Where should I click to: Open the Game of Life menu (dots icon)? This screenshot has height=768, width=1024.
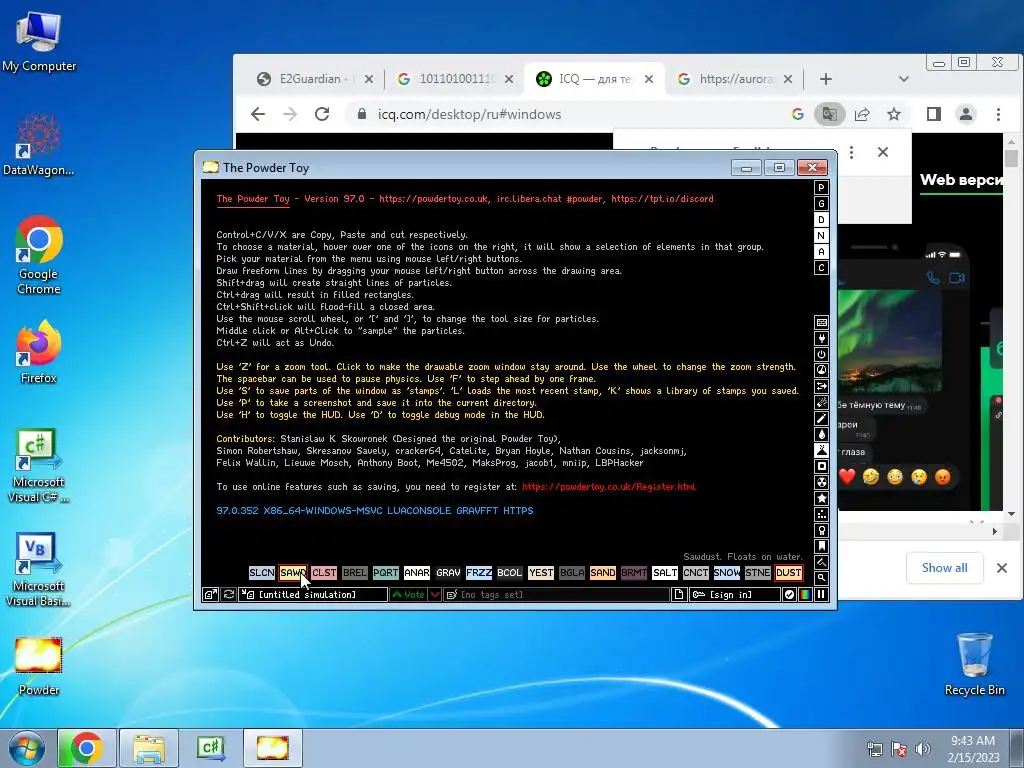822,515
